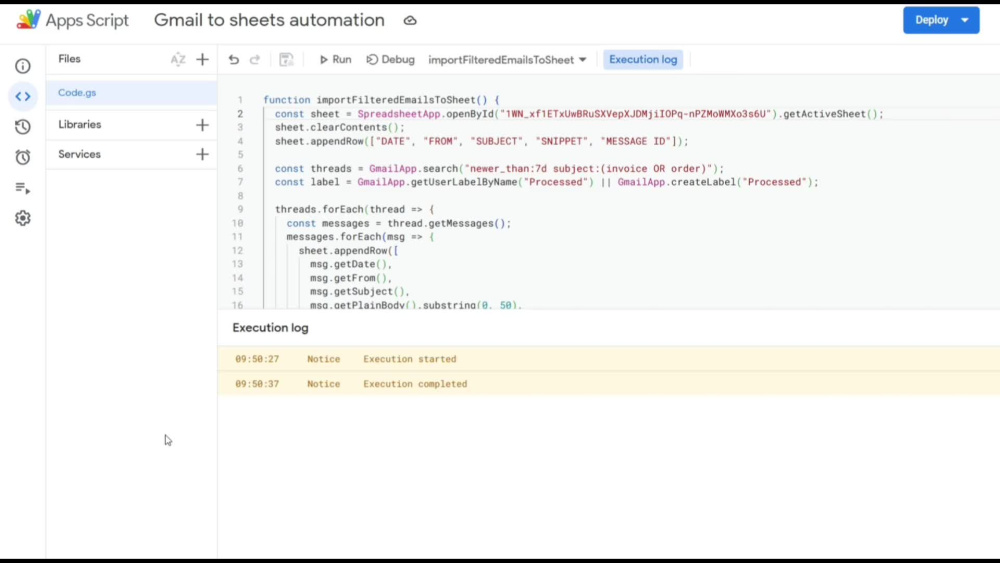Add a library with plus icon
This screenshot has width=1000, height=563.
pyautogui.click(x=202, y=125)
